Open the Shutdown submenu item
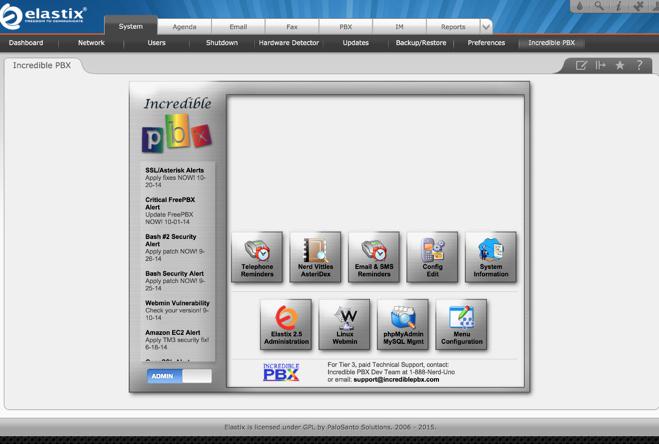Image resolution: width=659 pixels, height=444 pixels. pos(222,43)
